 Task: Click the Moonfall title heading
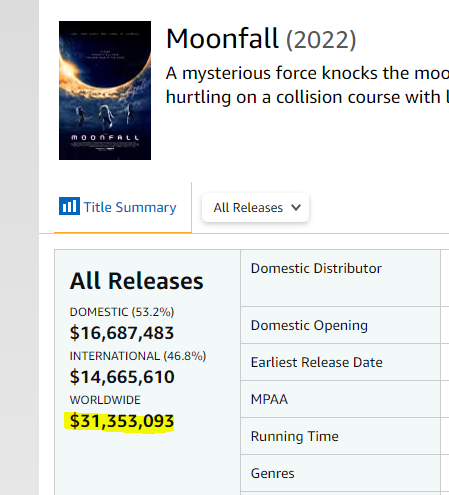tap(222, 39)
